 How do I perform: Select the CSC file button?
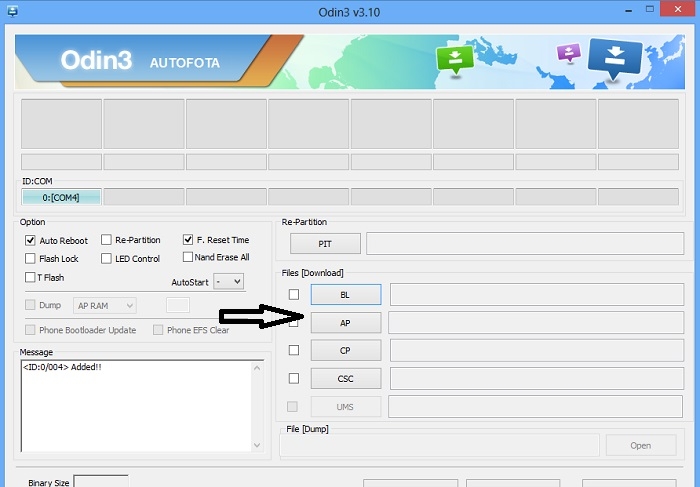346,379
